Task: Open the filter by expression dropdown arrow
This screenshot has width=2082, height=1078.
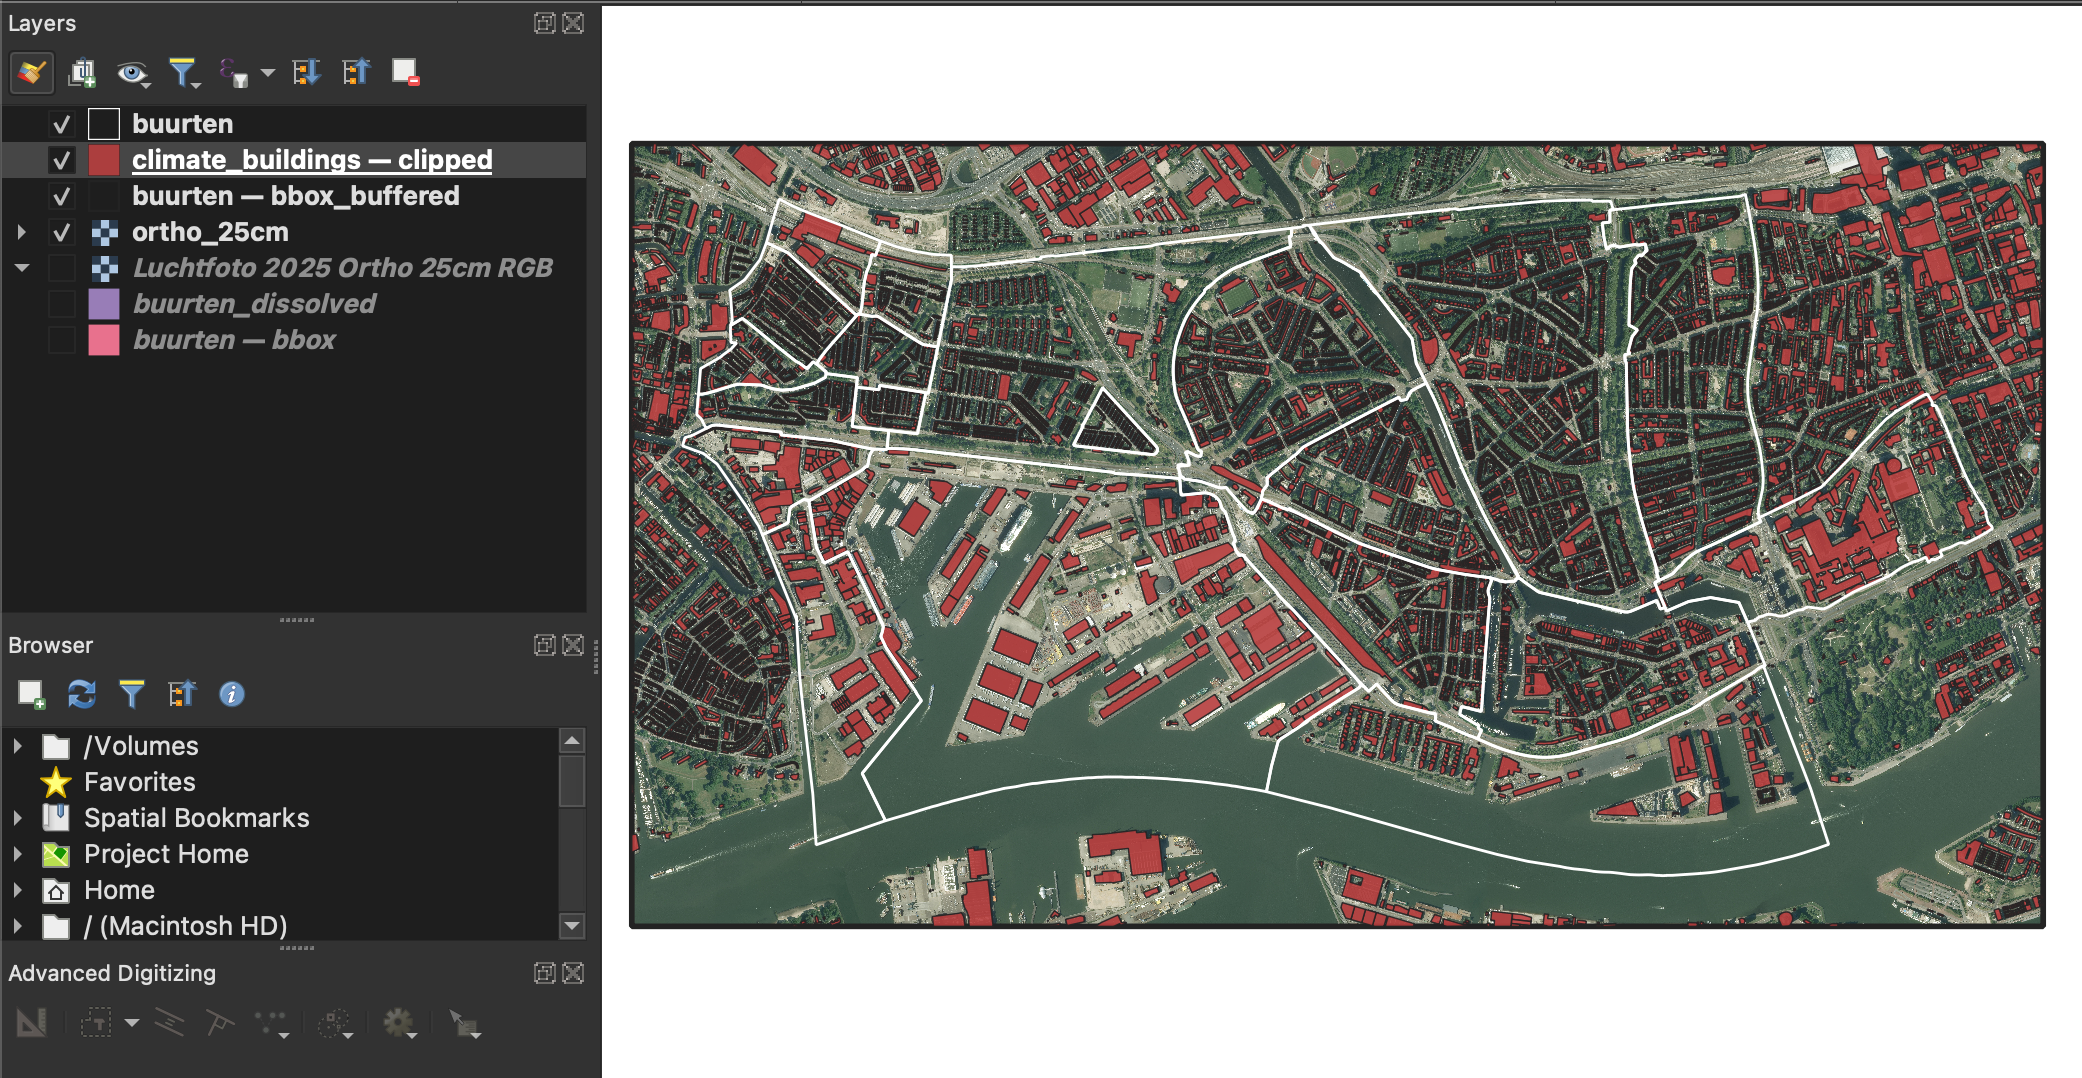Action: (x=268, y=73)
